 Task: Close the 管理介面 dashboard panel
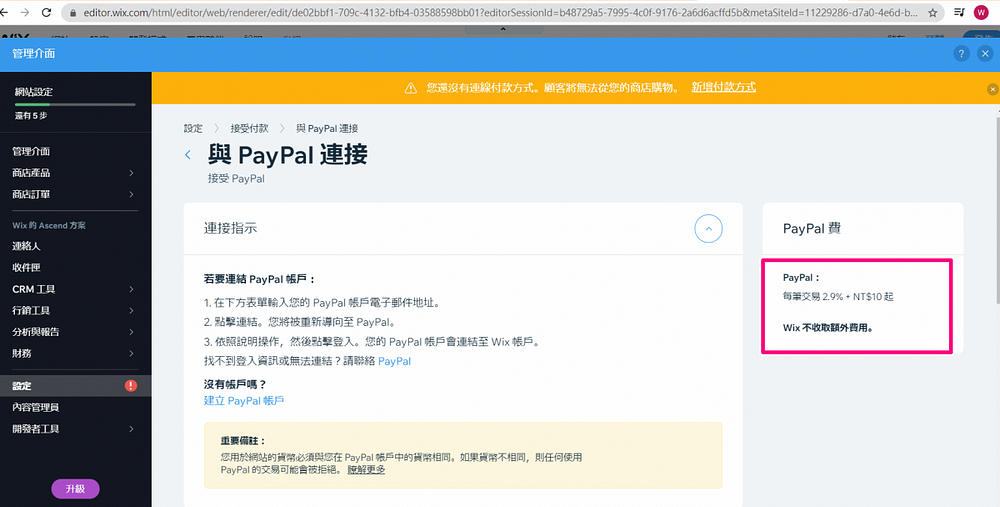[985, 54]
